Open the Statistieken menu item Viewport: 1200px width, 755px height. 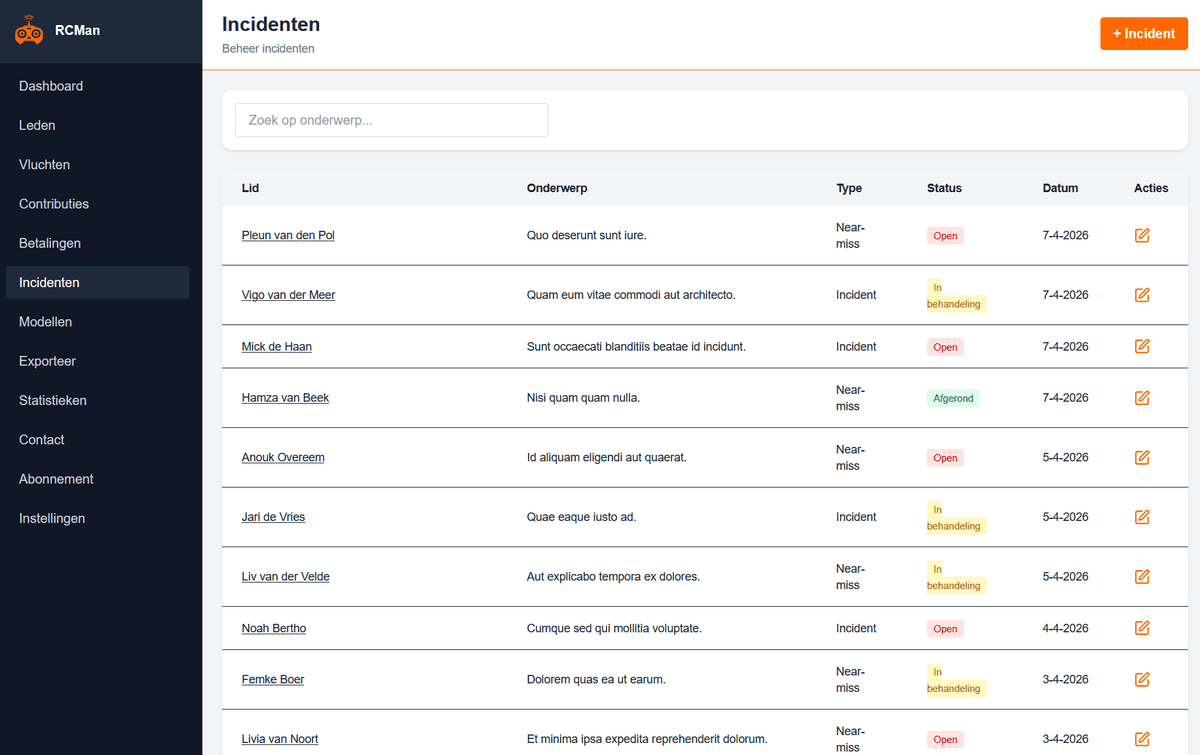pyautogui.click(x=52, y=400)
